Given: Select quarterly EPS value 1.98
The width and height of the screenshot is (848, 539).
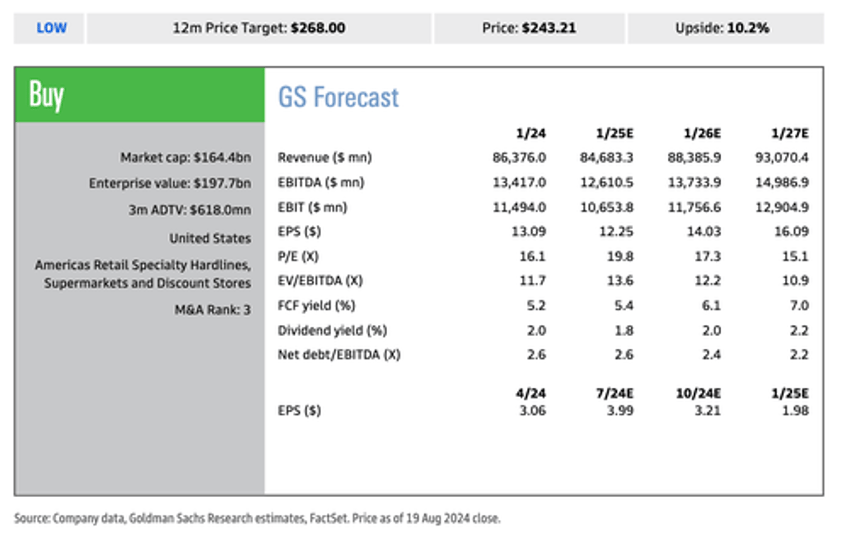Looking at the screenshot, I should pos(795,410).
